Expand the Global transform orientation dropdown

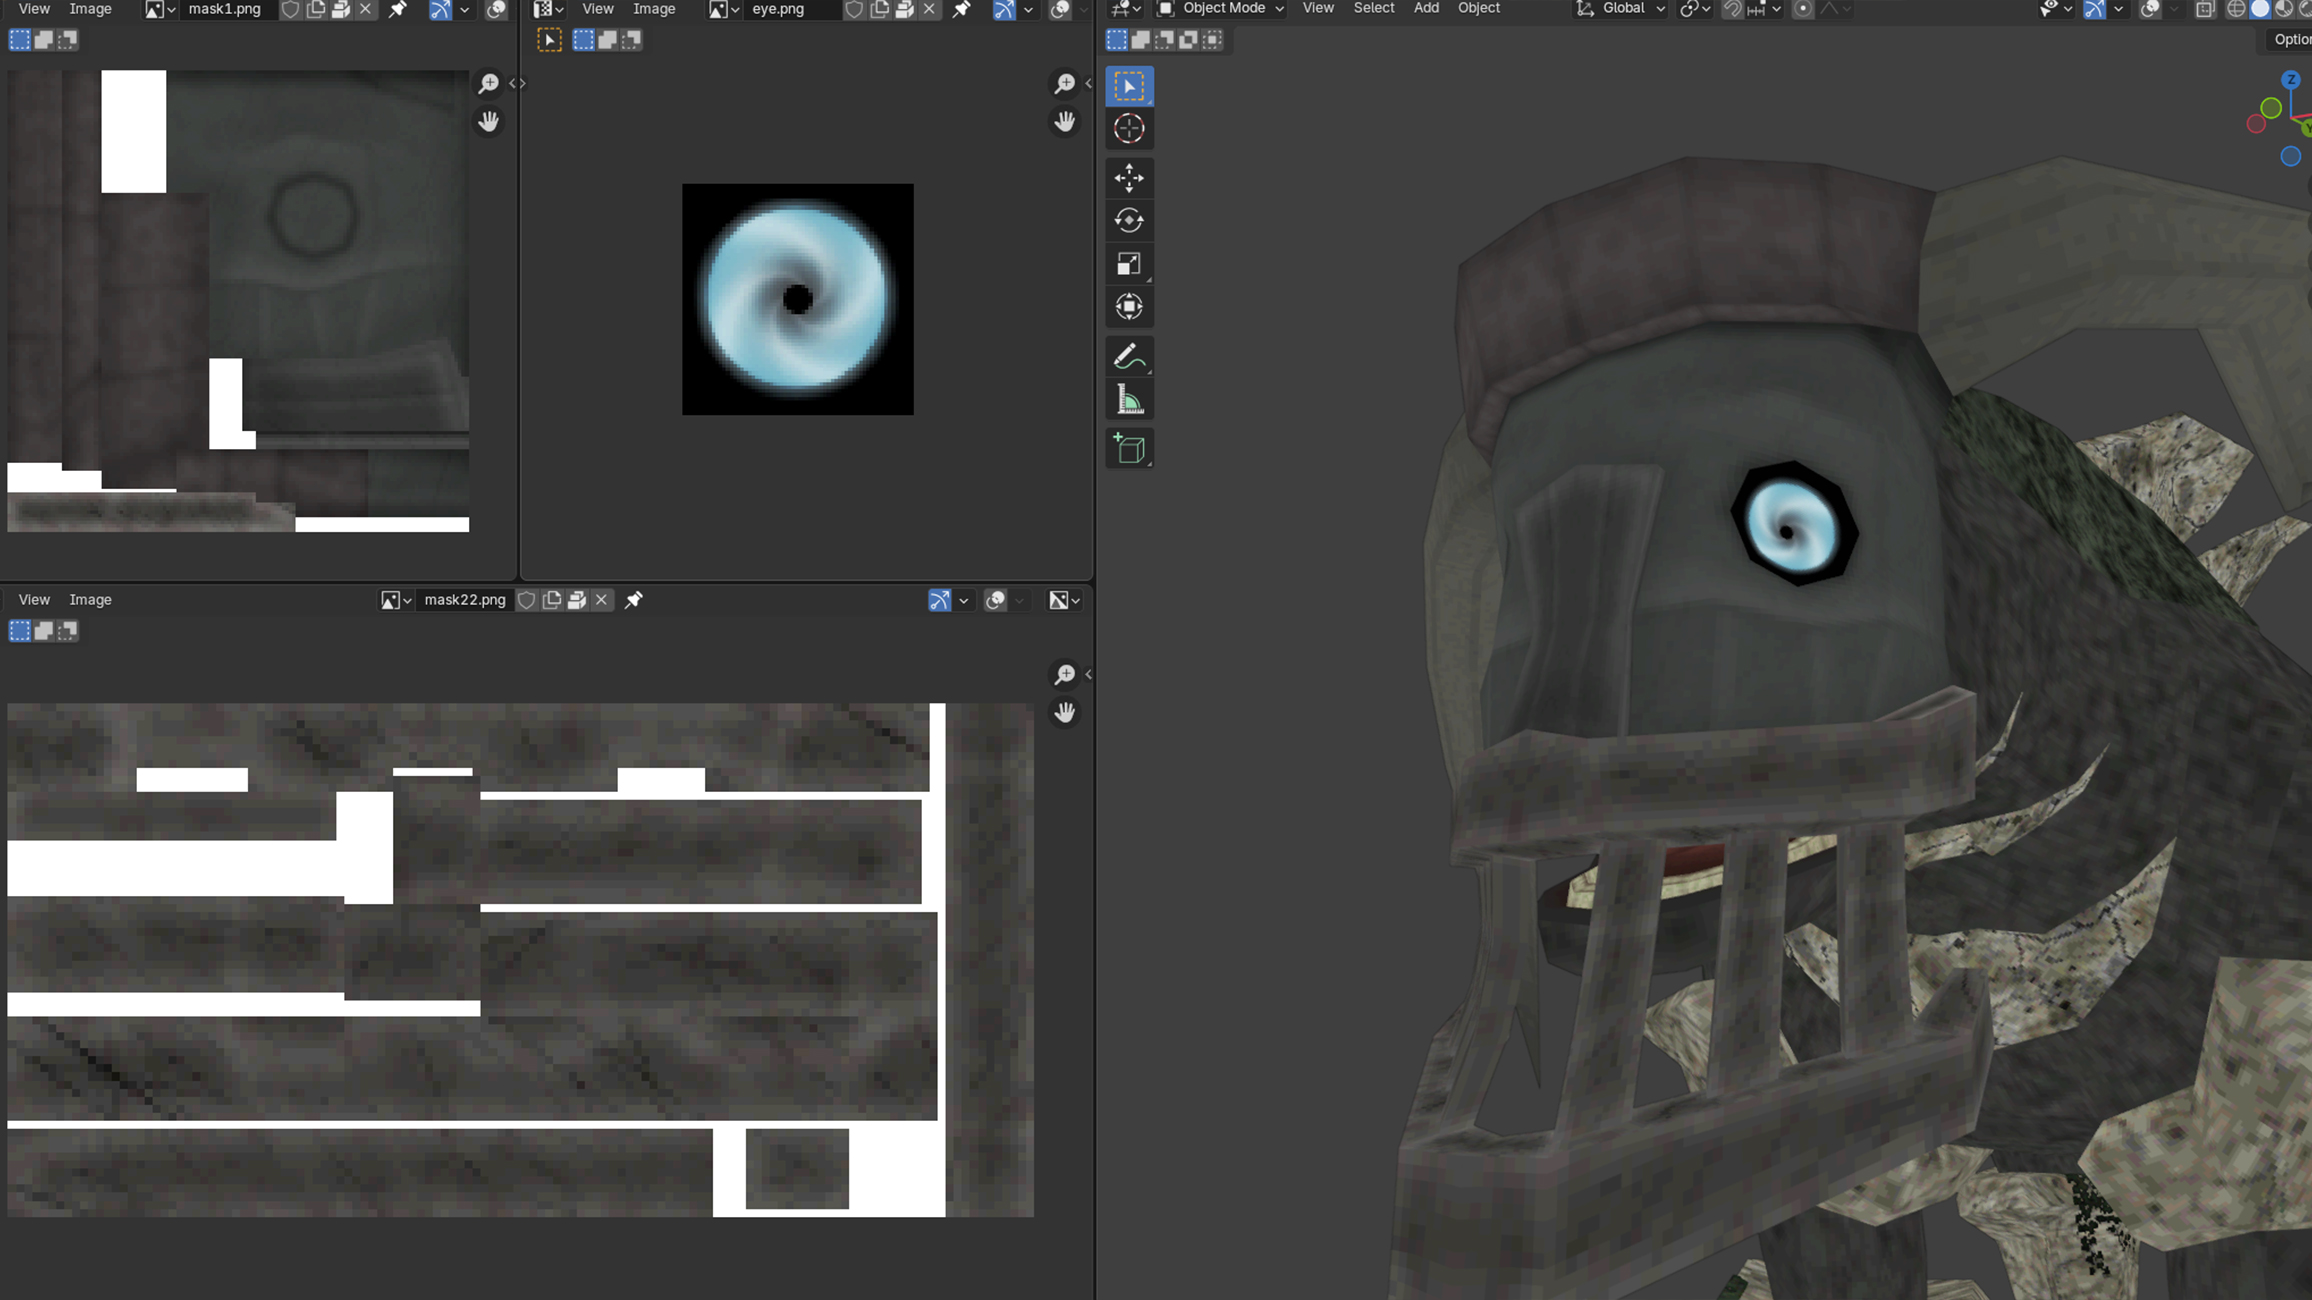[x=1621, y=9]
